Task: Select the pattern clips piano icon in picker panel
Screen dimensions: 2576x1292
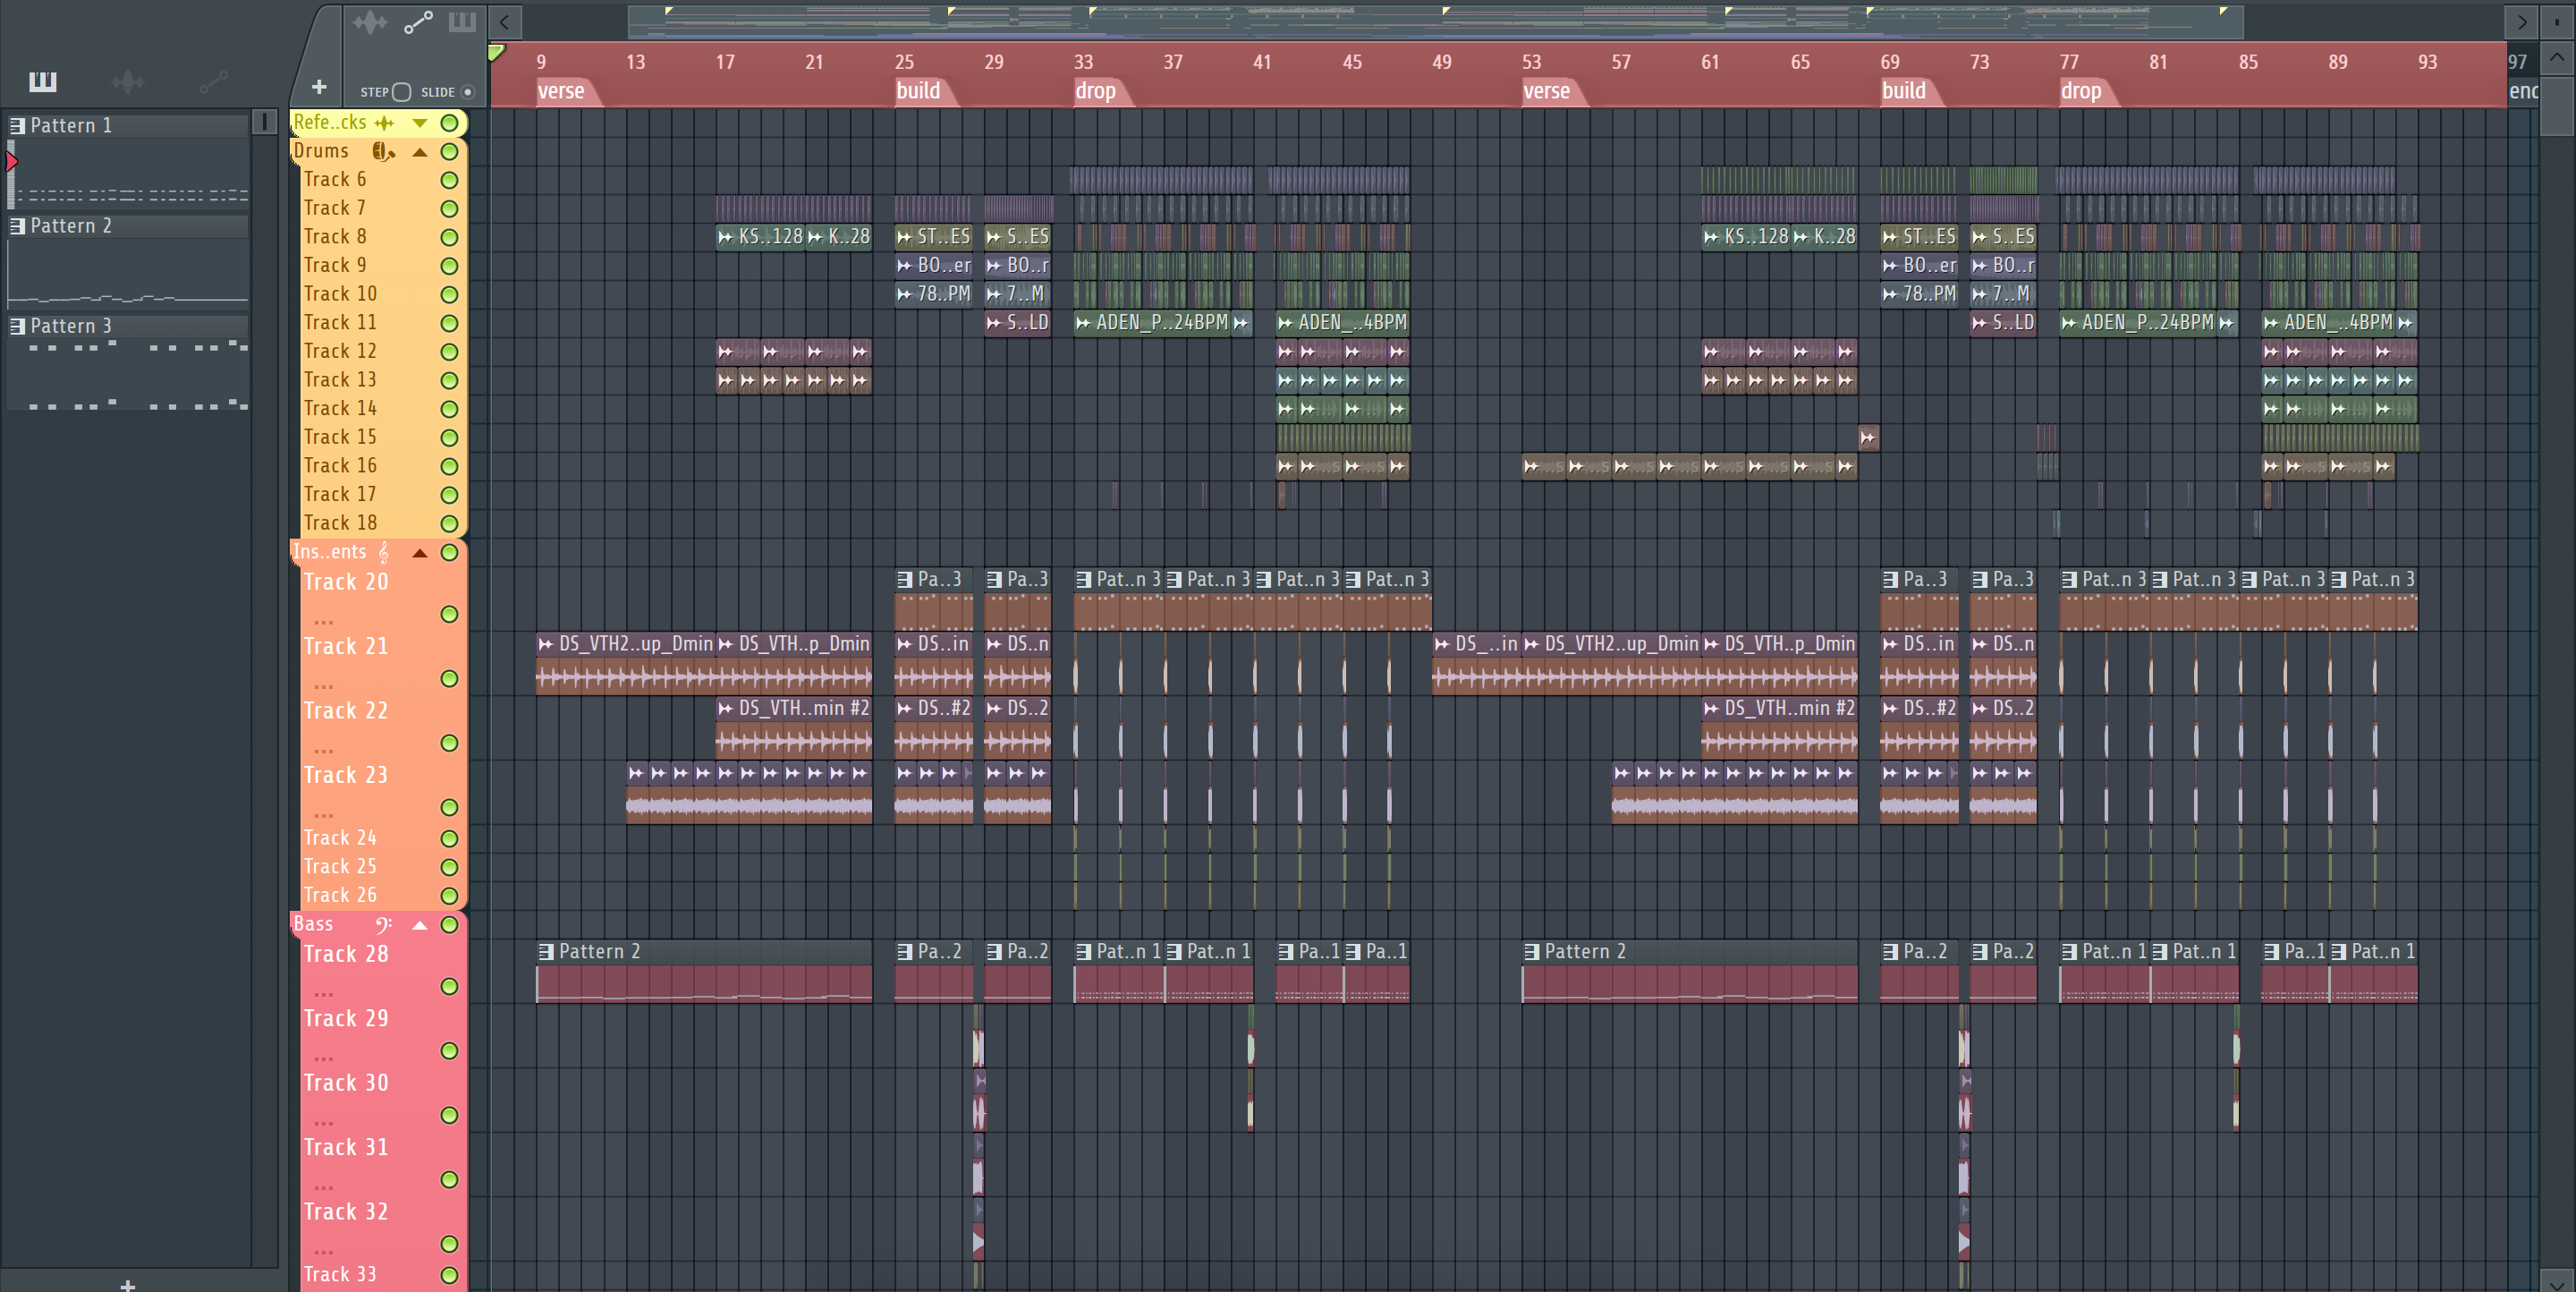Action: point(43,81)
